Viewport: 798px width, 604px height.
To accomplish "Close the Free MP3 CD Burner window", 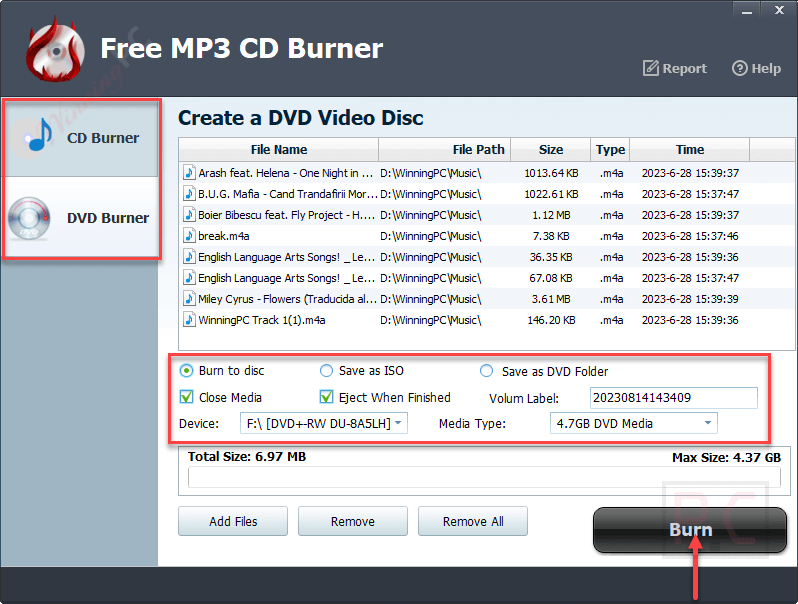I will 779,10.
